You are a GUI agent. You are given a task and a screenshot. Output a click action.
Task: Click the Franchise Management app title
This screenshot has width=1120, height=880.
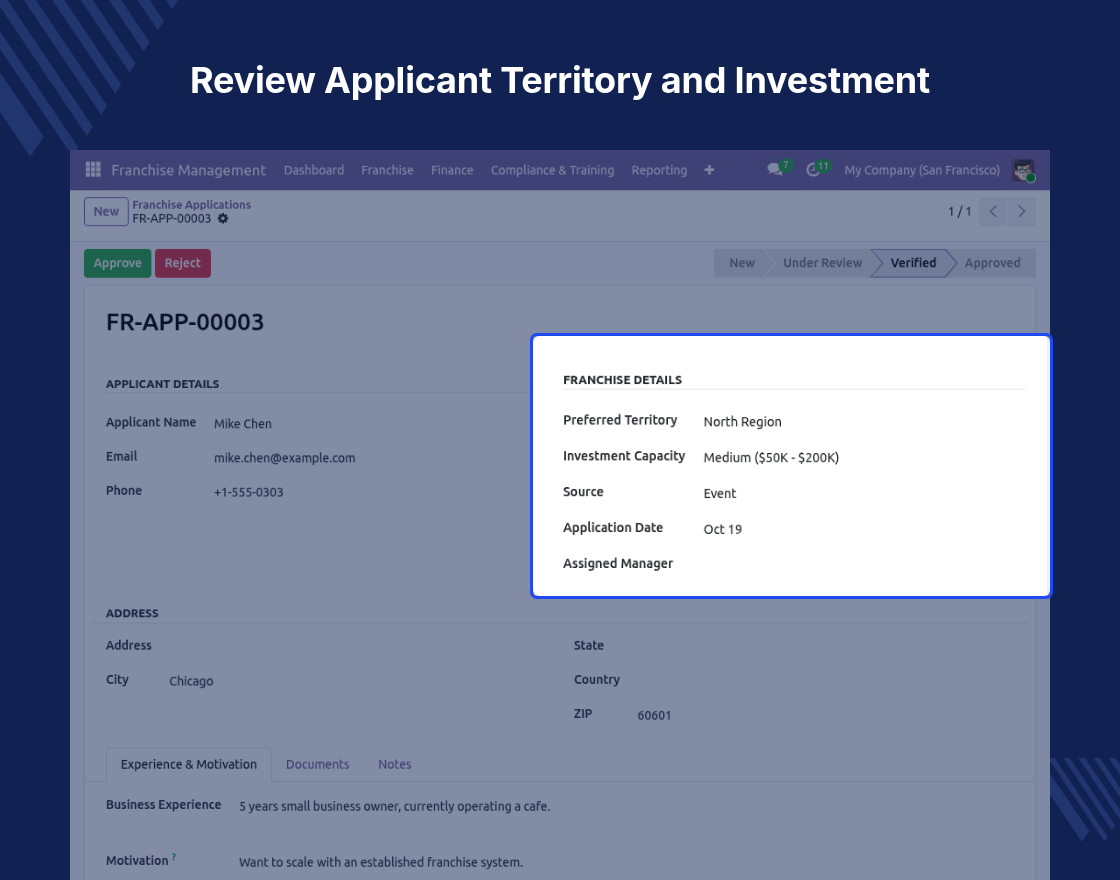point(189,170)
